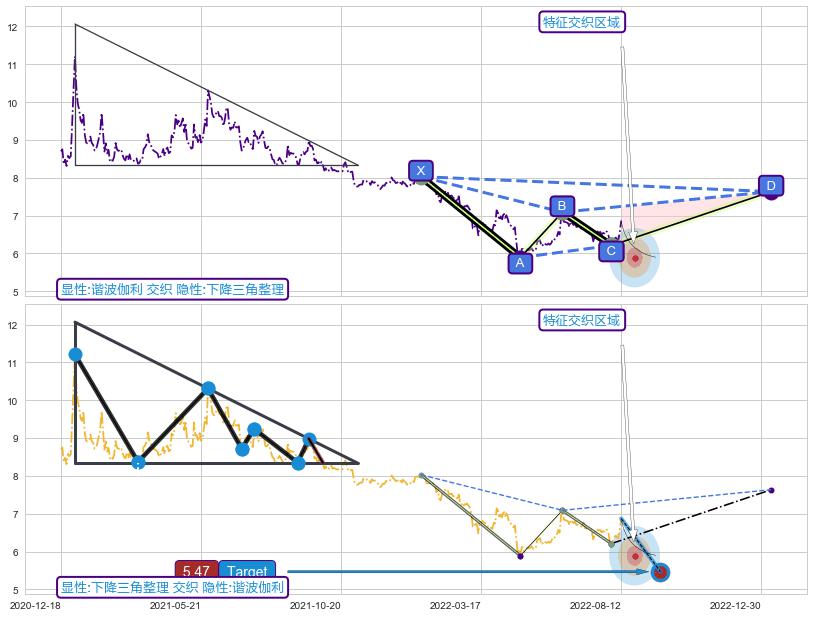The height and width of the screenshot is (617, 813).
Task: Click the B point marker label
Action: click(x=562, y=206)
